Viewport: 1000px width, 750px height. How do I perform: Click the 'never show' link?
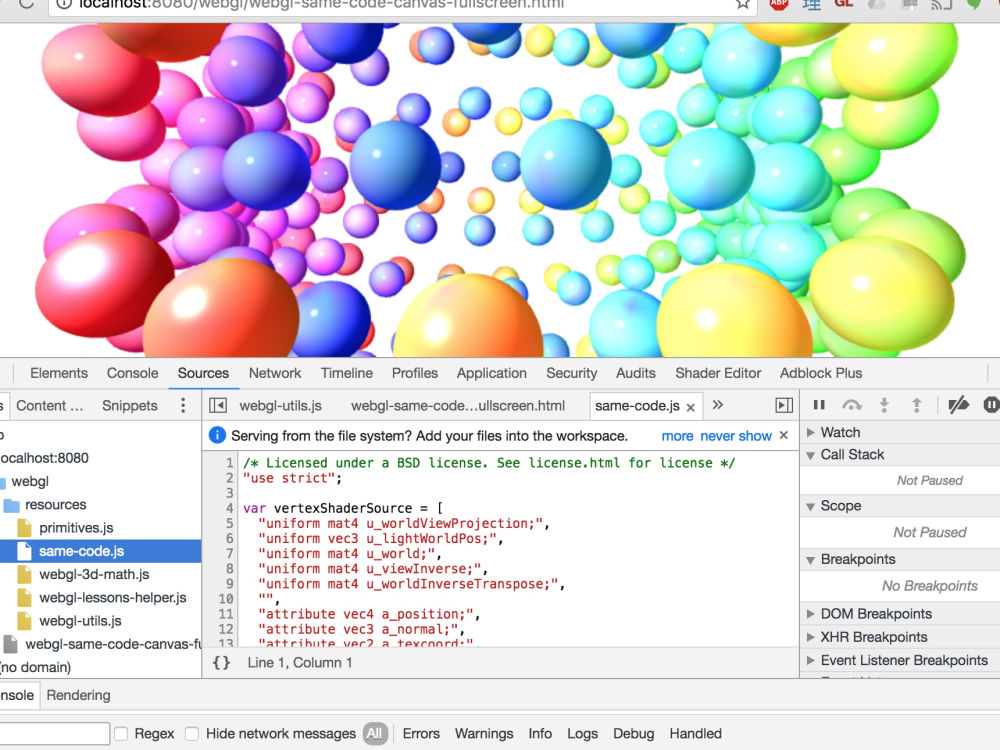coord(736,436)
